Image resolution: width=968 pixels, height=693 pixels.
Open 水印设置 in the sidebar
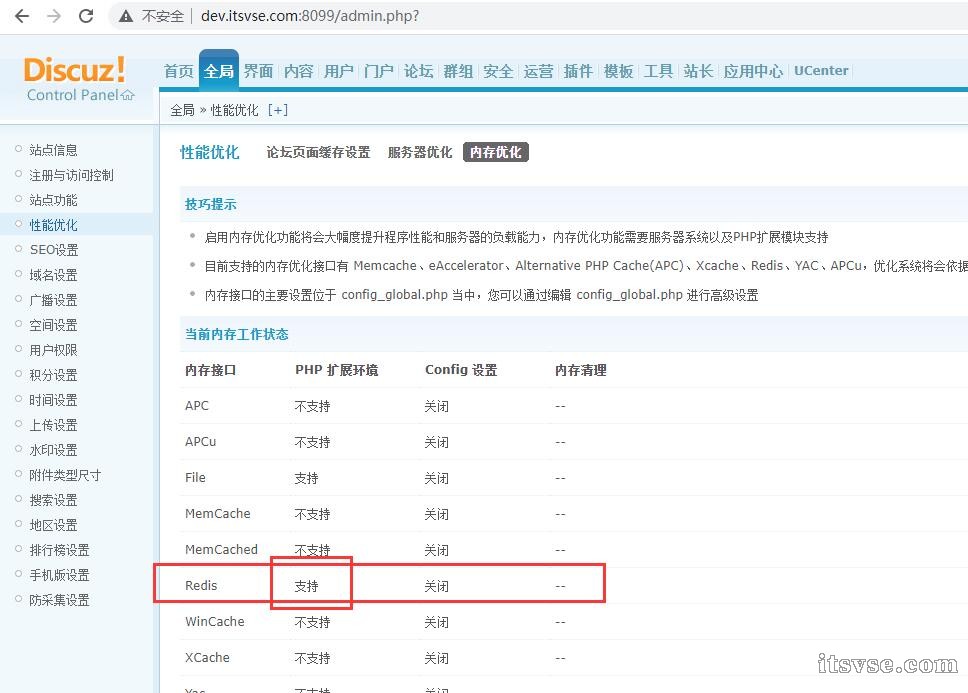[53, 450]
